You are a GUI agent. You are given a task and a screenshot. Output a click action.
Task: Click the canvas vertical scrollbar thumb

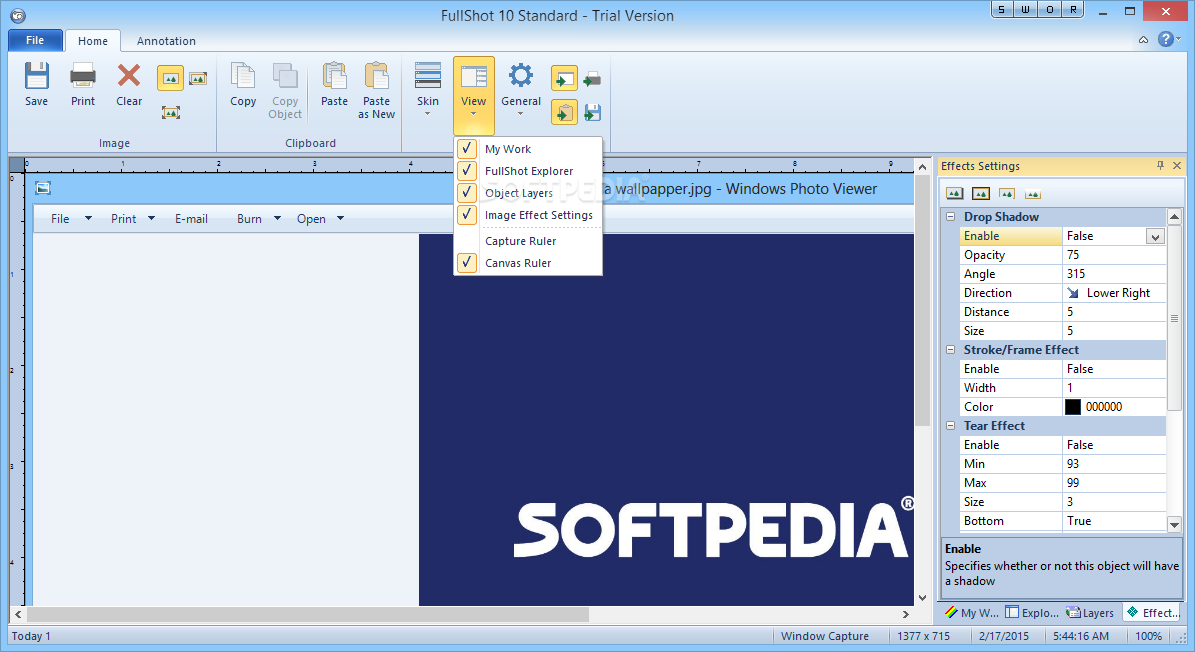[x=922, y=301]
